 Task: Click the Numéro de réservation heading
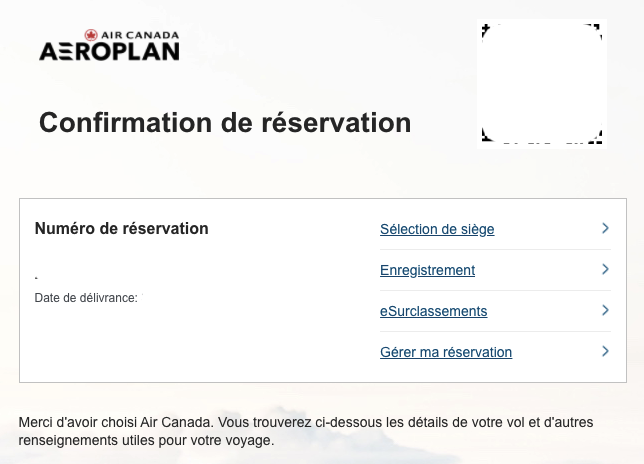click(x=121, y=228)
